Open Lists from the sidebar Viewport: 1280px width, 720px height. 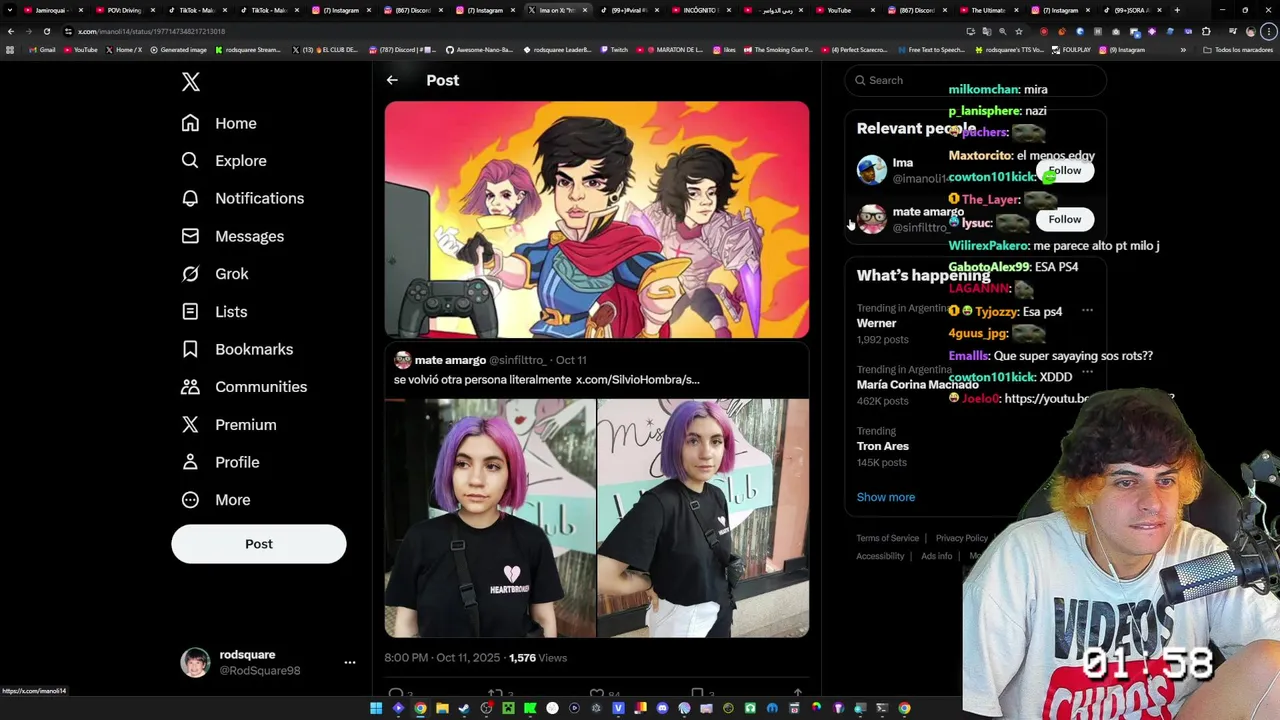[214, 312]
